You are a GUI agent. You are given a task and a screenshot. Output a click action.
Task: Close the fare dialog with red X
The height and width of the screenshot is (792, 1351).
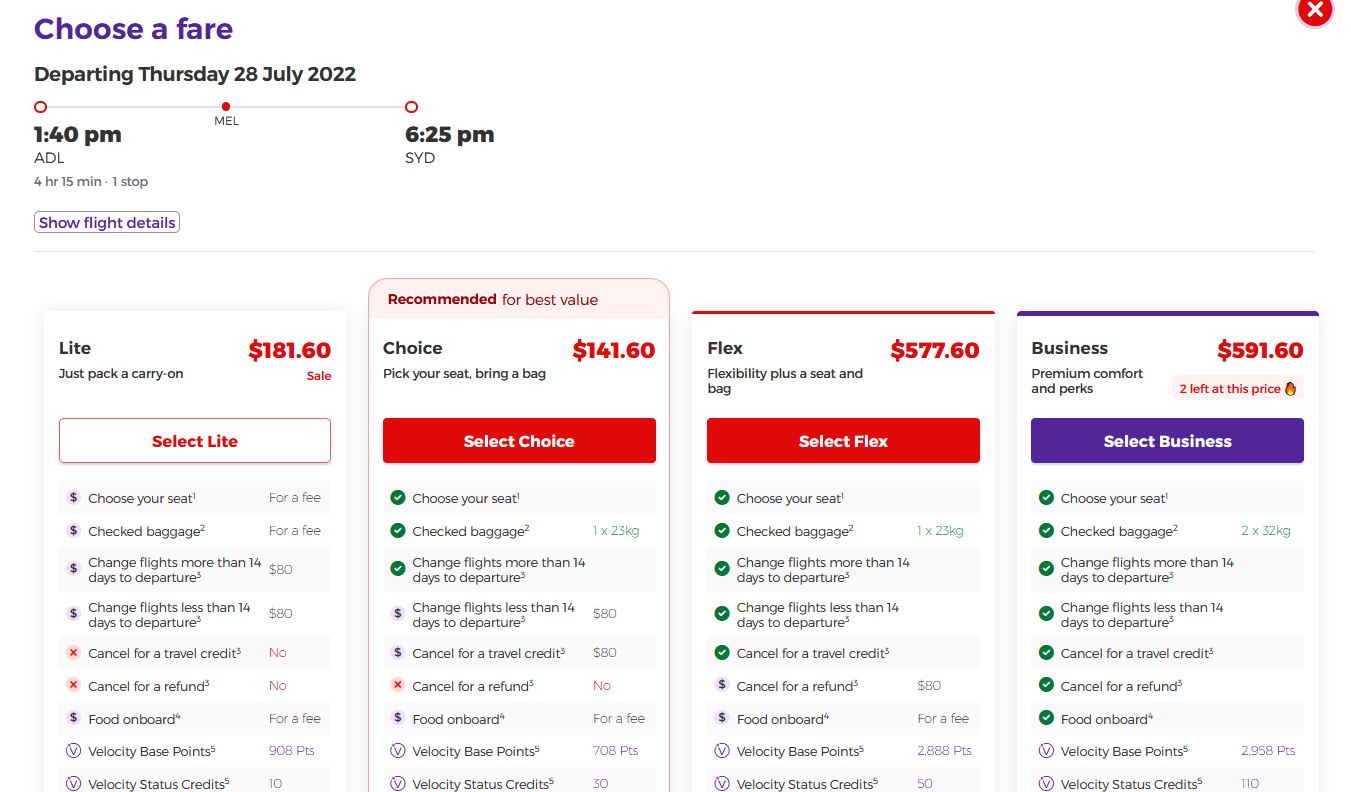(1315, 10)
